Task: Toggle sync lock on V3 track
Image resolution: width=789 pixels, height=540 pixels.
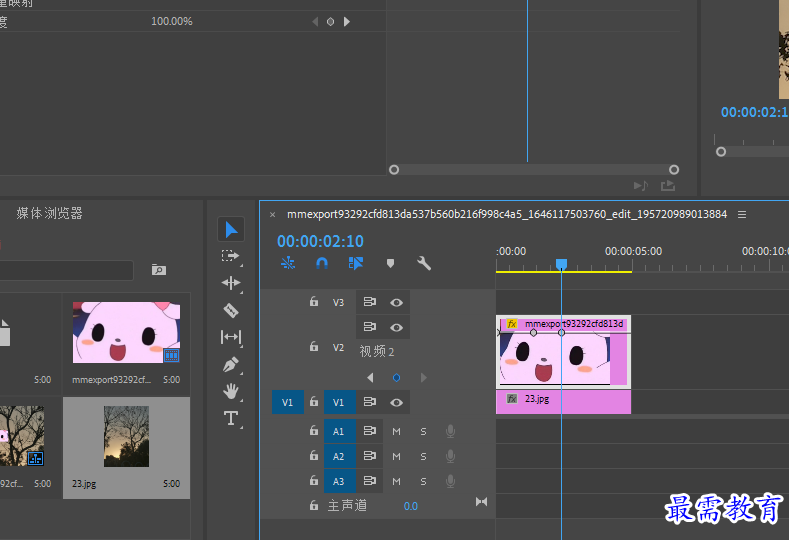Action: click(x=370, y=302)
